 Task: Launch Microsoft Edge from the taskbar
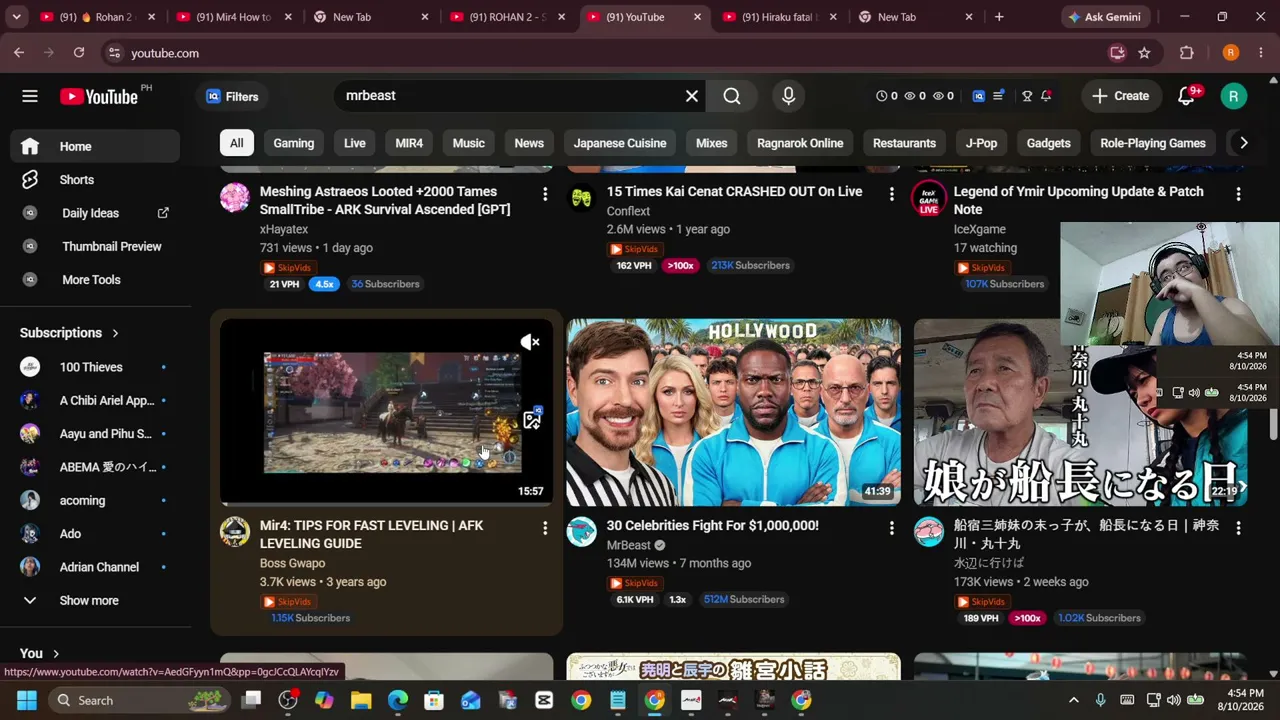click(398, 700)
